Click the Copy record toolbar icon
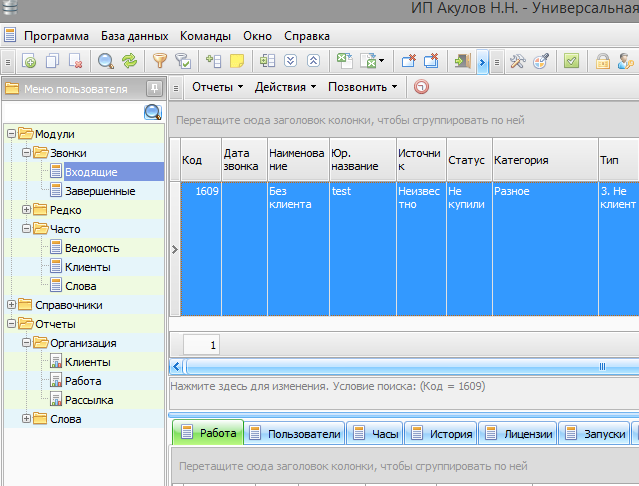This screenshot has width=639, height=486. point(52,62)
